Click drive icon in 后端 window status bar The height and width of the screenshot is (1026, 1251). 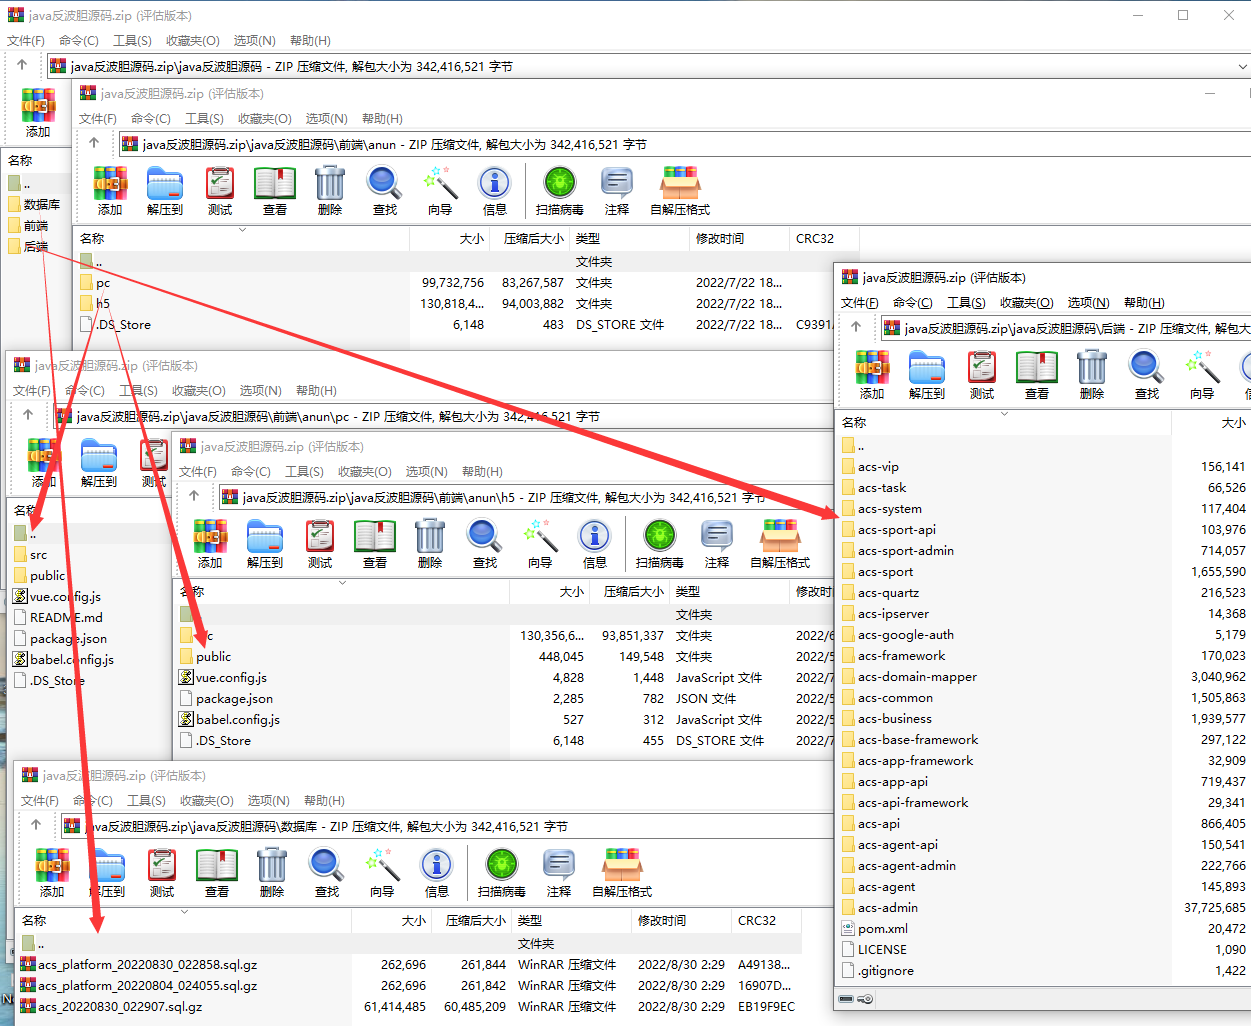(847, 999)
